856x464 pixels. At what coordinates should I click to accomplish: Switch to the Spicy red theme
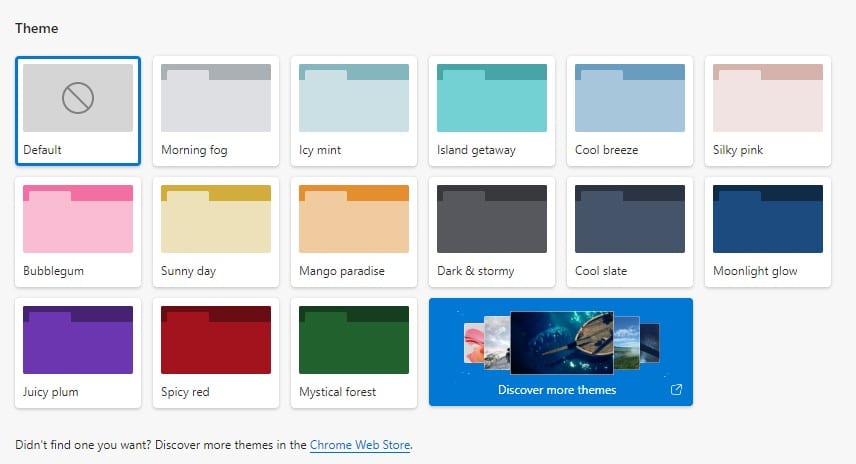[216, 353]
